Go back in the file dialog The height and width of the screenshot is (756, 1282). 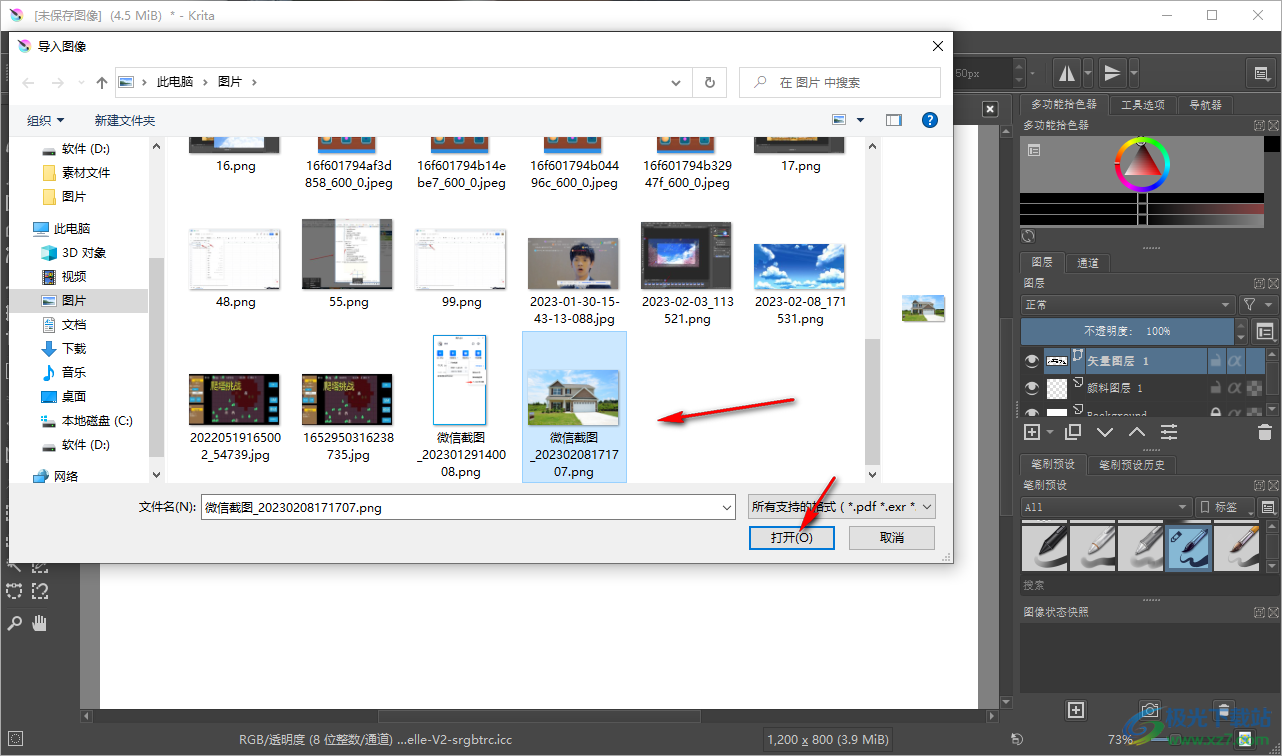click(x=29, y=82)
